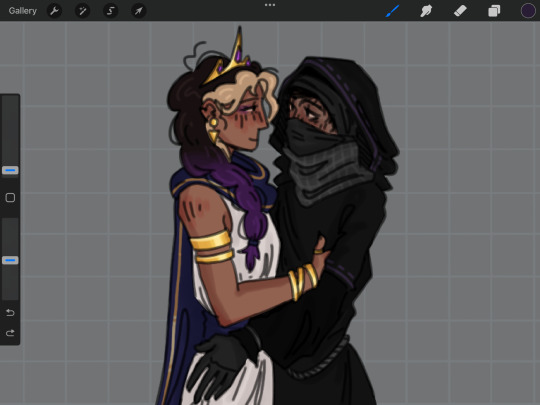
Task: Open the Layers panel
Action: (x=494, y=11)
